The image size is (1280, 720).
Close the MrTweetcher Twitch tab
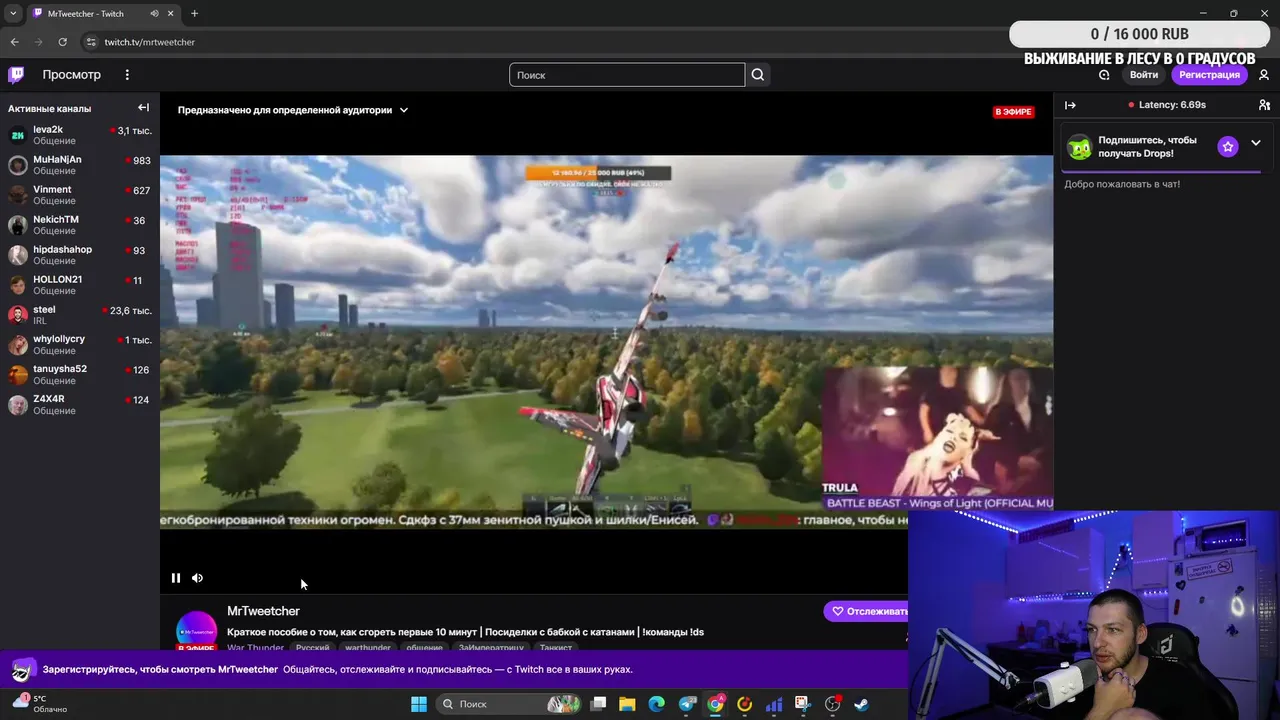(x=172, y=14)
